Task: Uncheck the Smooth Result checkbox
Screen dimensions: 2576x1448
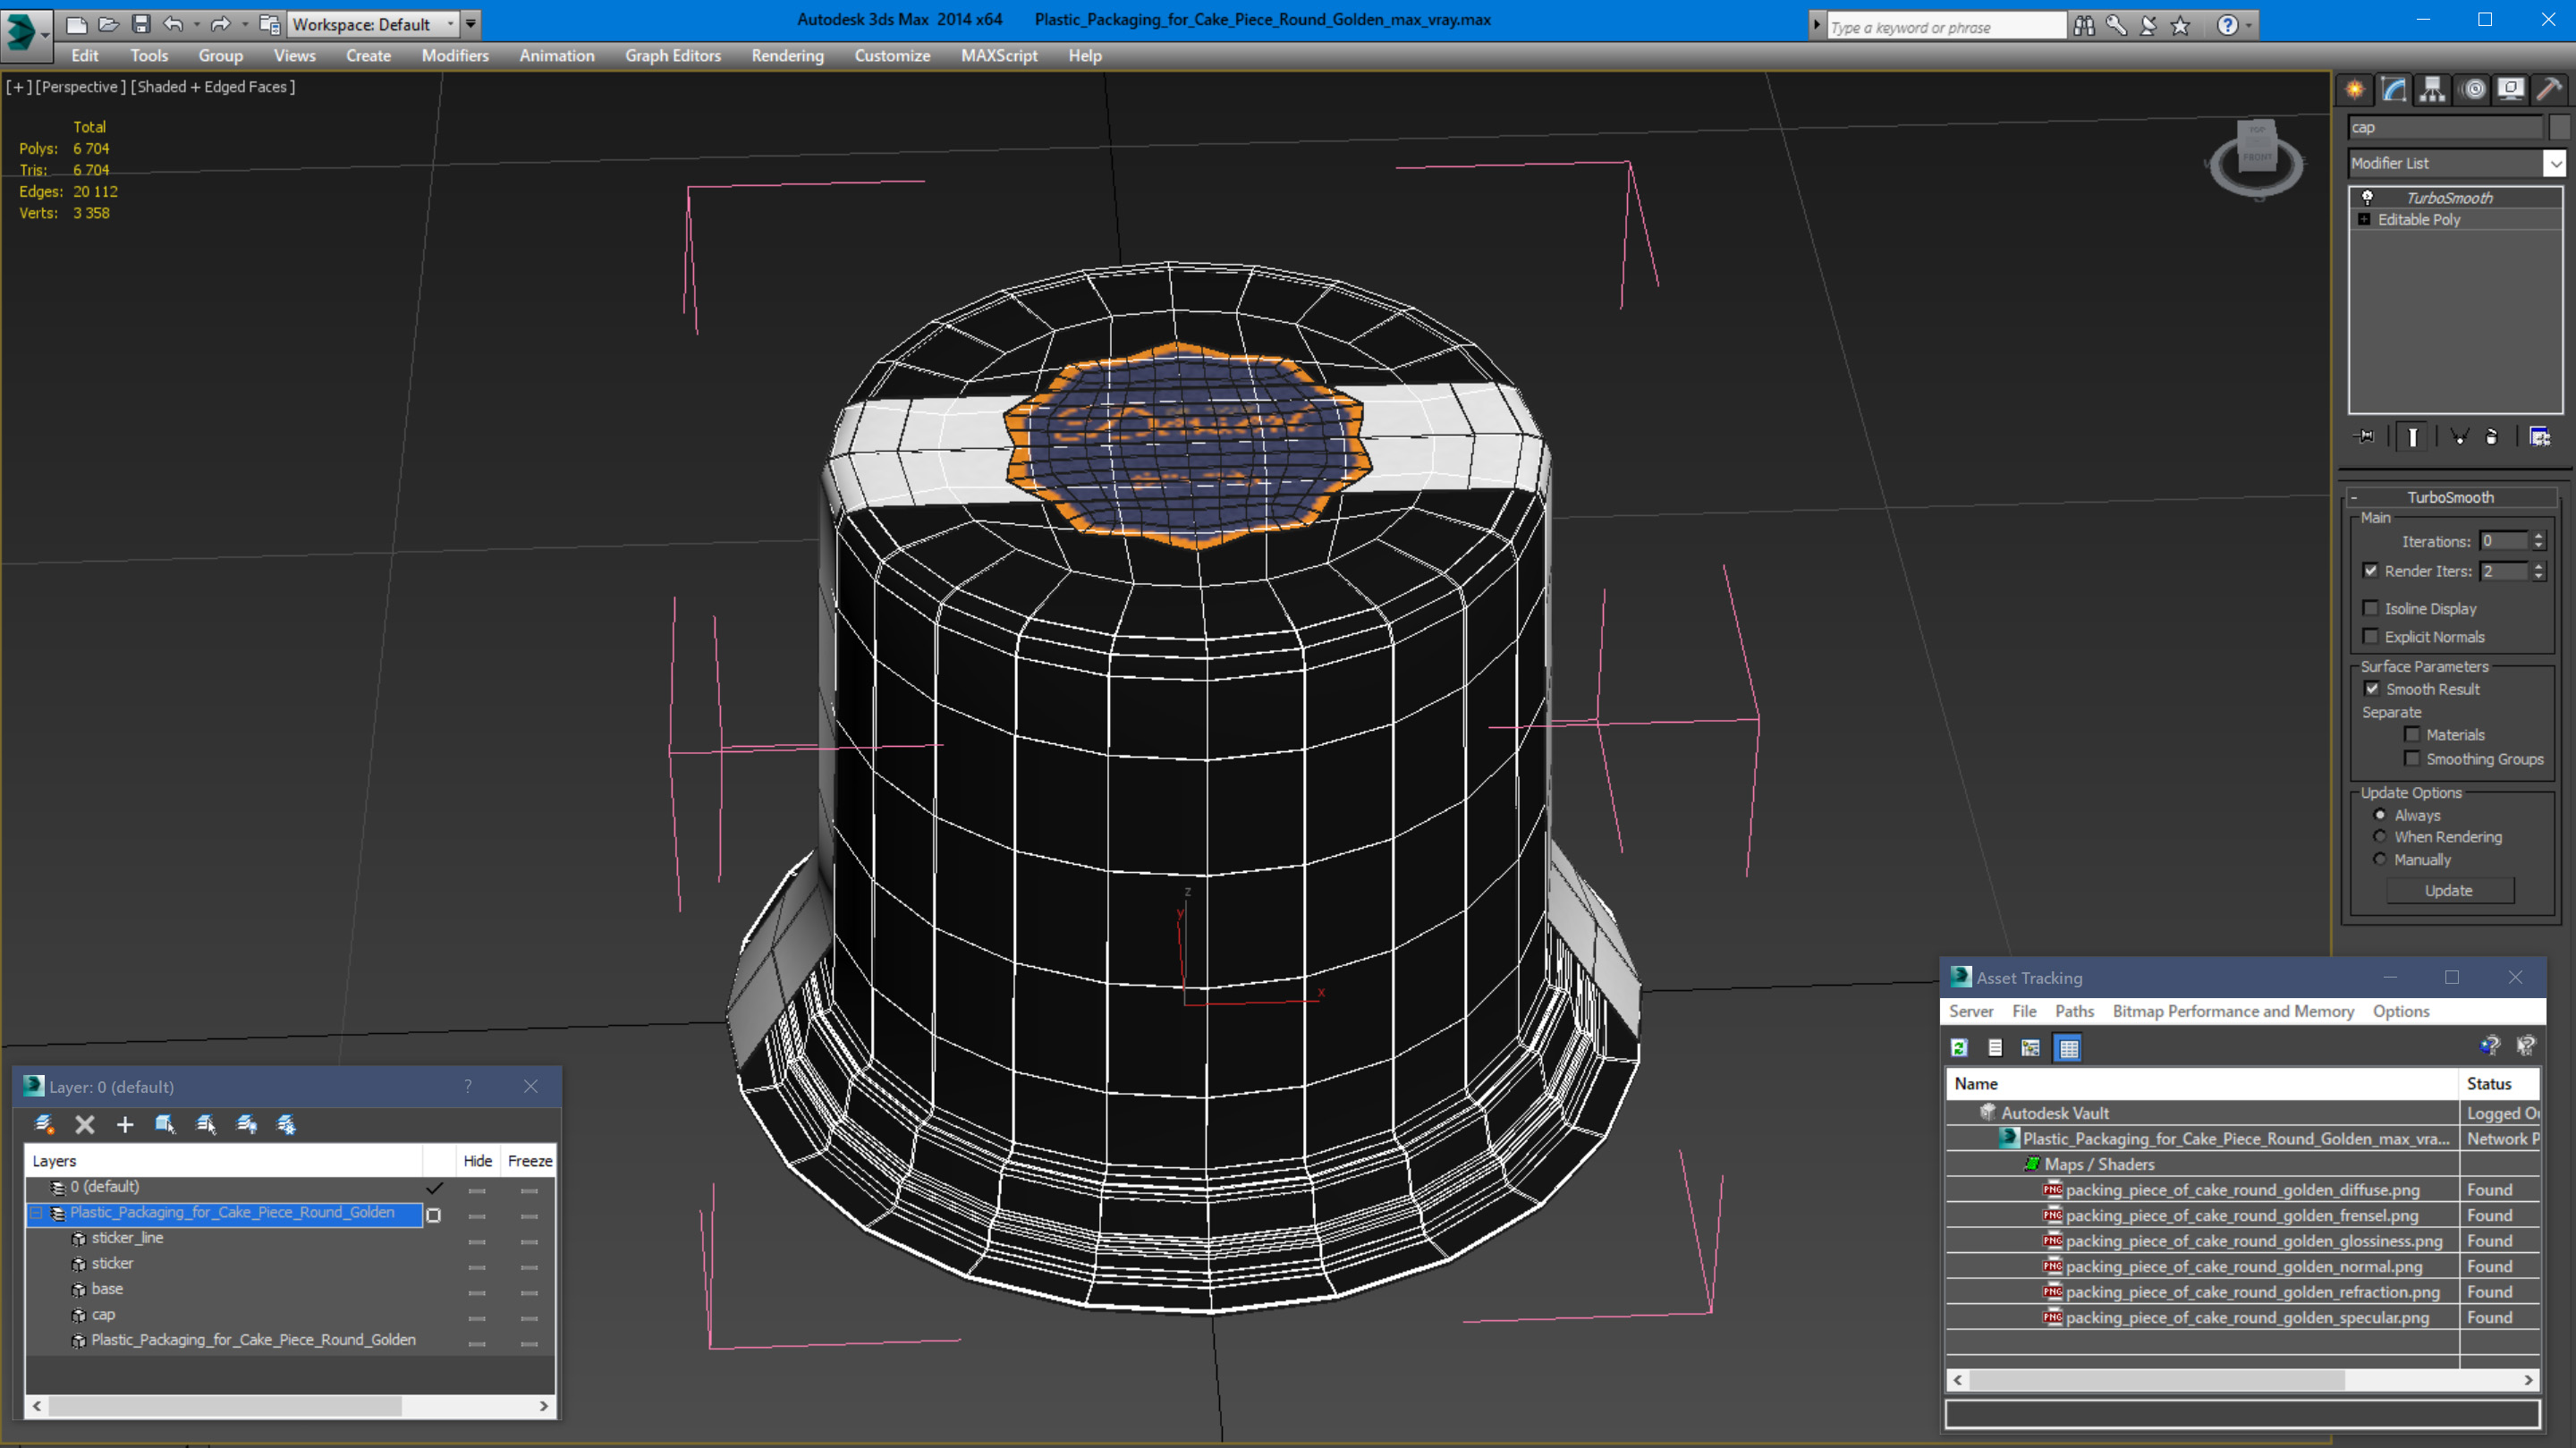Action: (x=2371, y=688)
